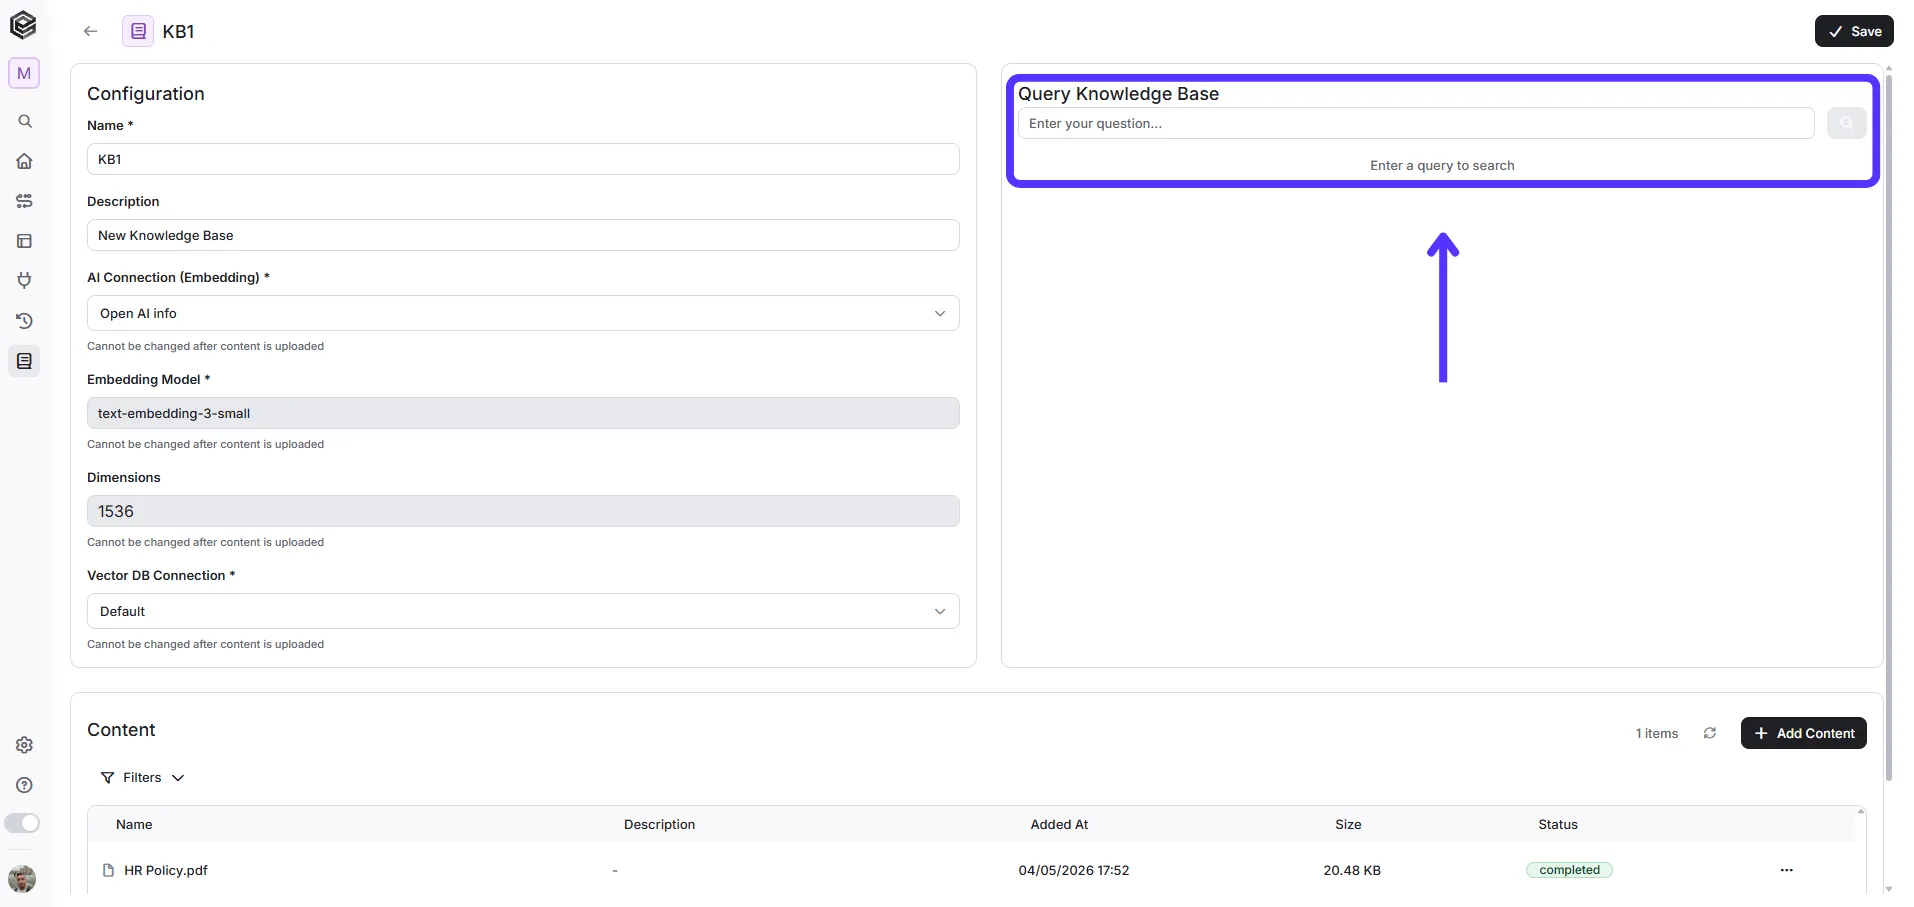Expand the Vector DB Connection dropdown
The height and width of the screenshot is (907, 1914).
[x=523, y=611]
